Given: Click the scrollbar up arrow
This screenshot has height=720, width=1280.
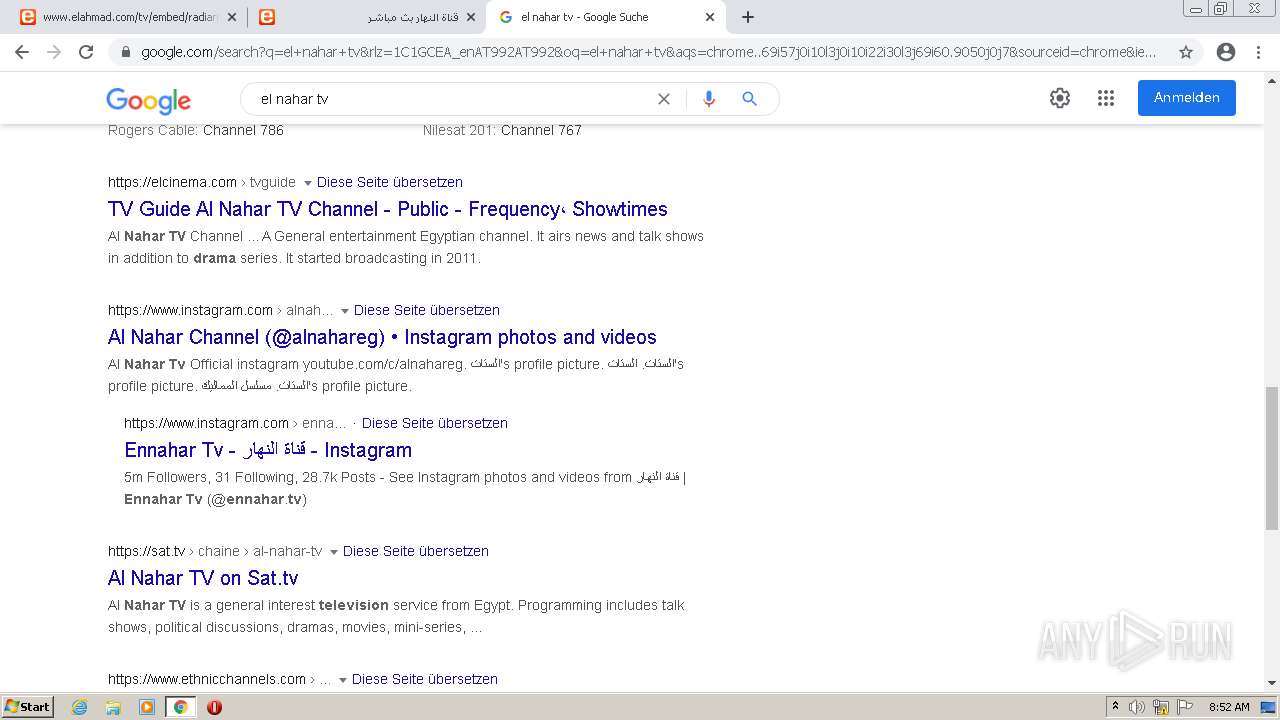Looking at the screenshot, I should pyautogui.click(x=1272, y=81).
